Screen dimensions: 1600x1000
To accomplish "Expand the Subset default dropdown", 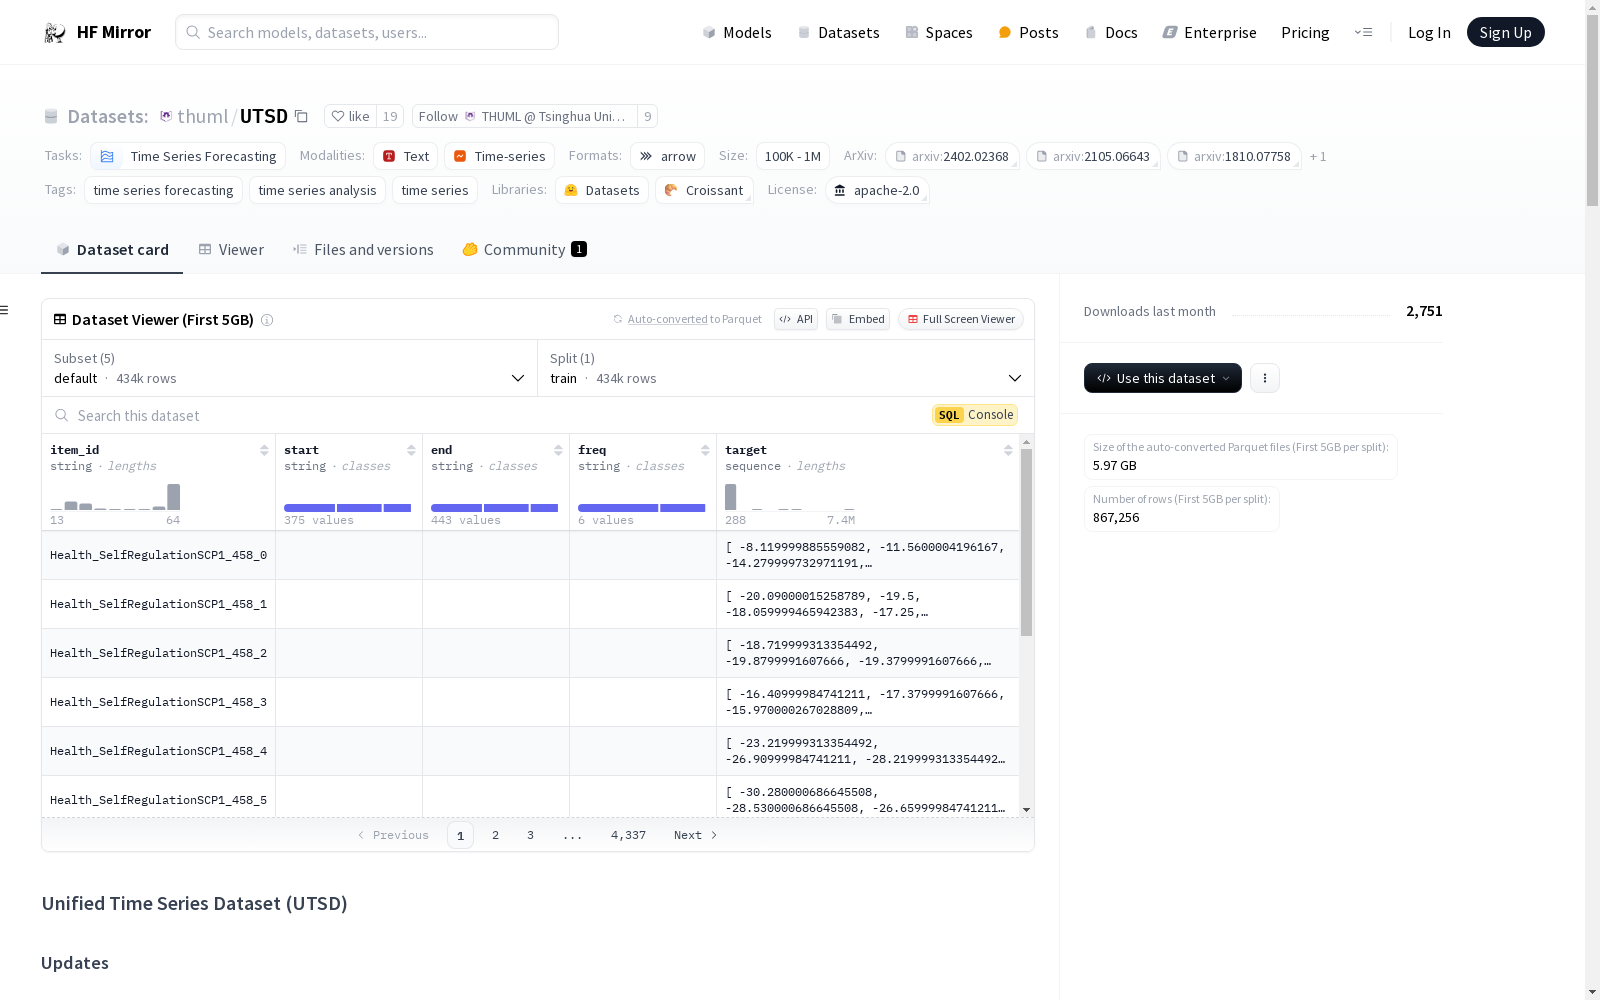I will click(289, 368).
